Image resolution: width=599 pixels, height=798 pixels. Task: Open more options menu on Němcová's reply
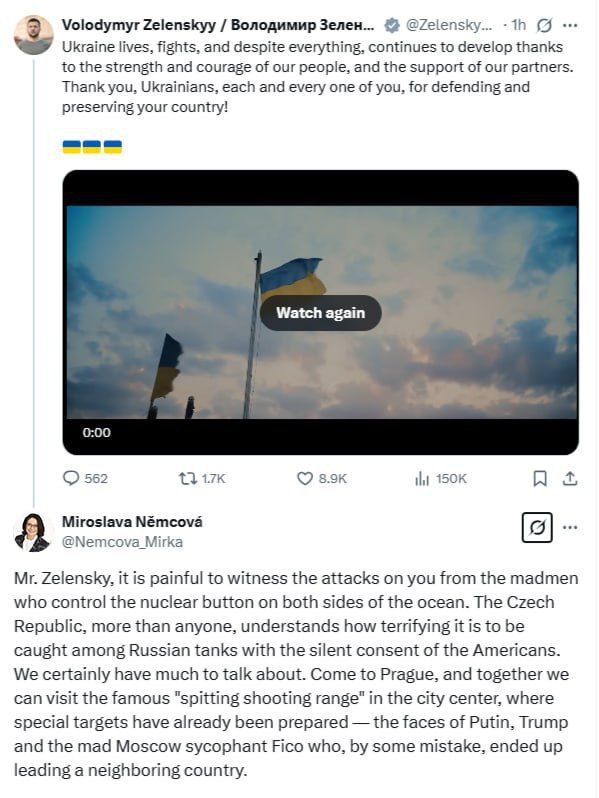point(570,527)
